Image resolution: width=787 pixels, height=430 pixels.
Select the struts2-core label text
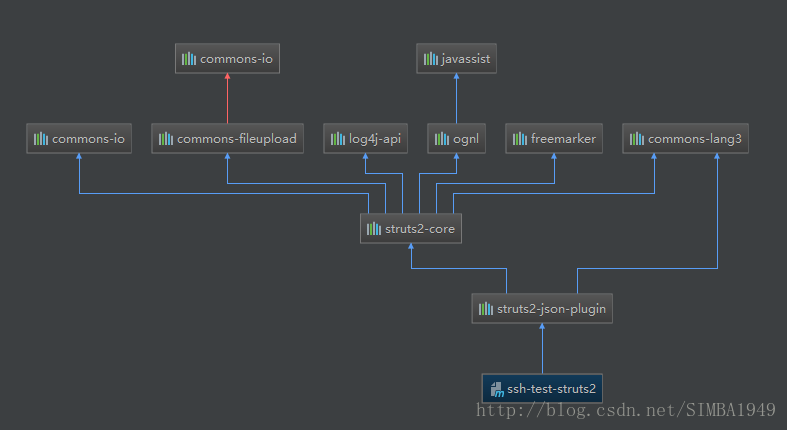(x=420, y=229)
